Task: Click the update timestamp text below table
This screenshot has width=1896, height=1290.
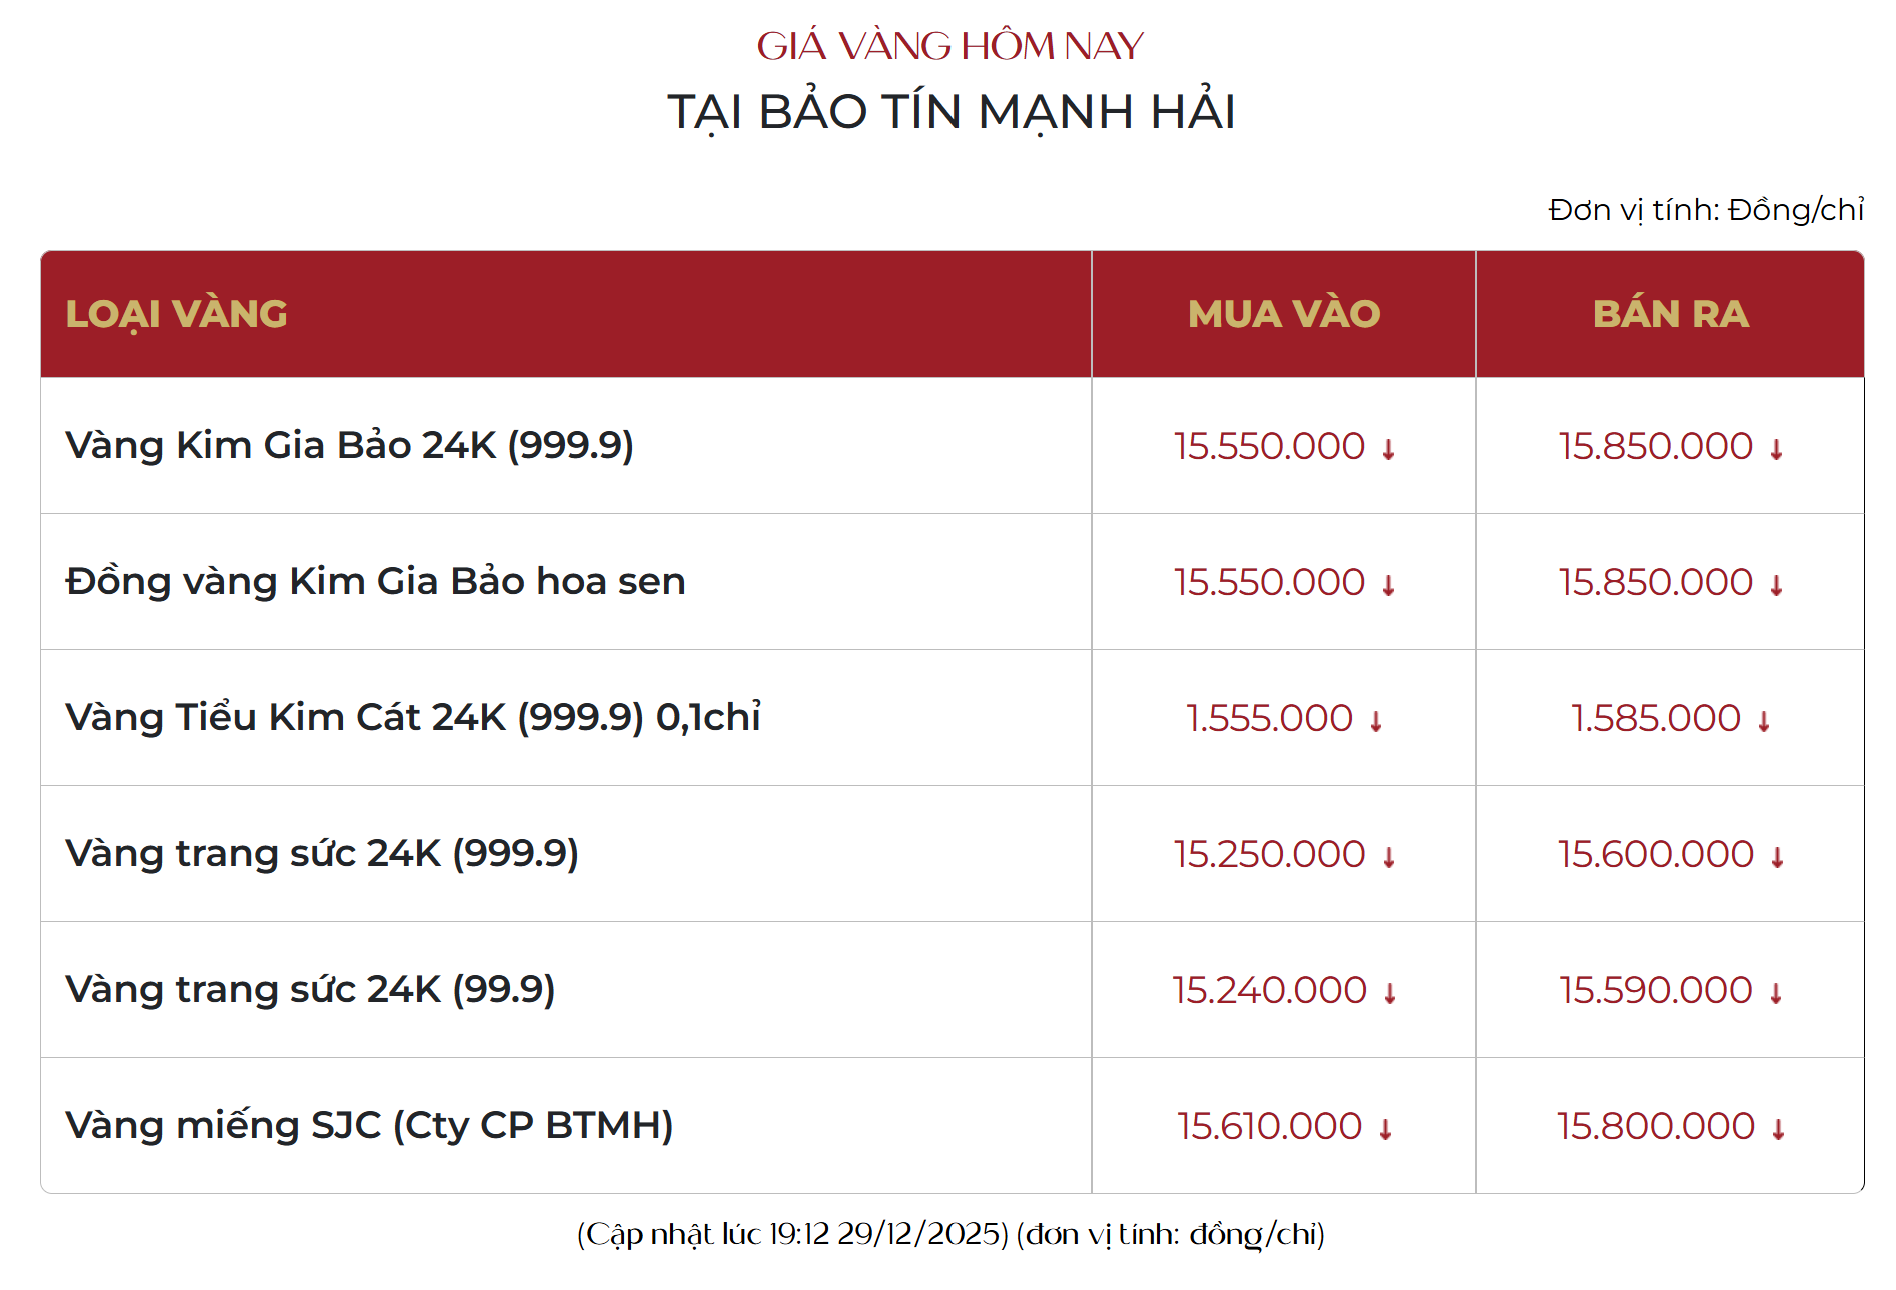Action: click(x=950, y=1234)
